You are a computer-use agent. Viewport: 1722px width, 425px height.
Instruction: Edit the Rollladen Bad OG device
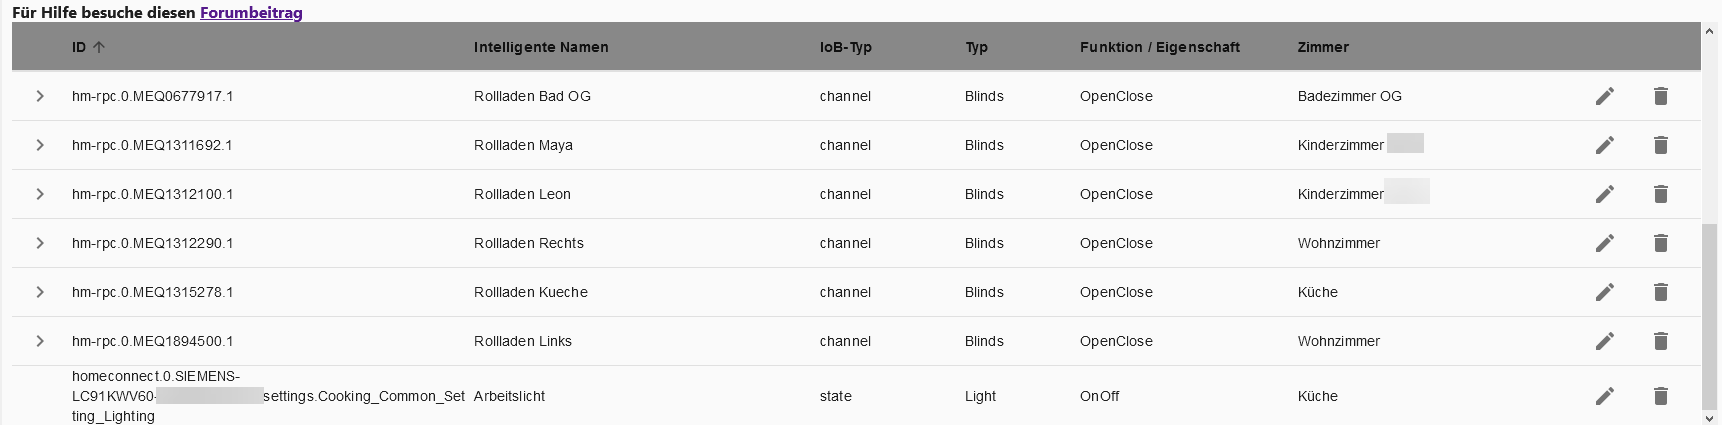pos(1604,96)
